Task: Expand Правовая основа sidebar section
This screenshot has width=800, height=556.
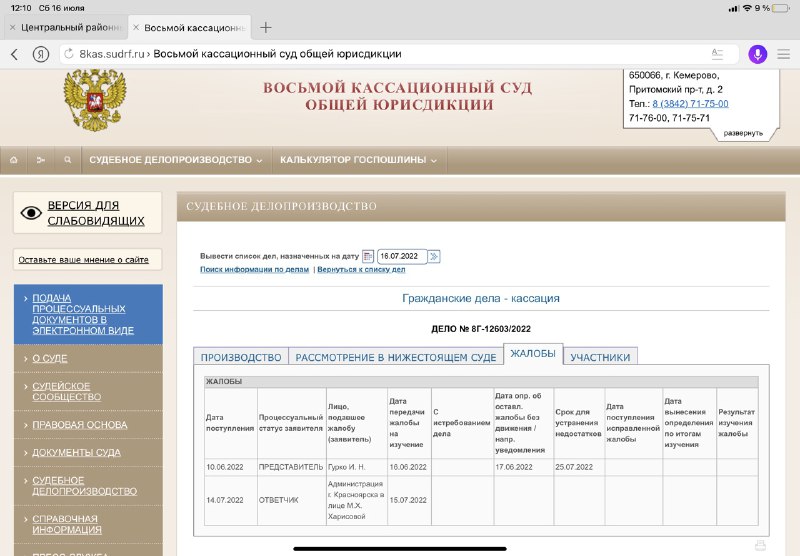Action: [x=80, y=425]
